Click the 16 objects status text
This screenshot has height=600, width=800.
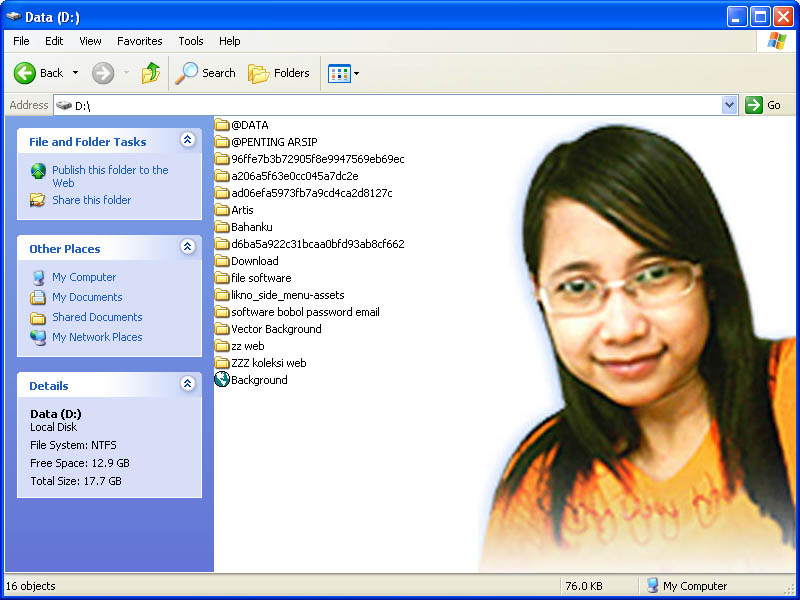point(31,586)
